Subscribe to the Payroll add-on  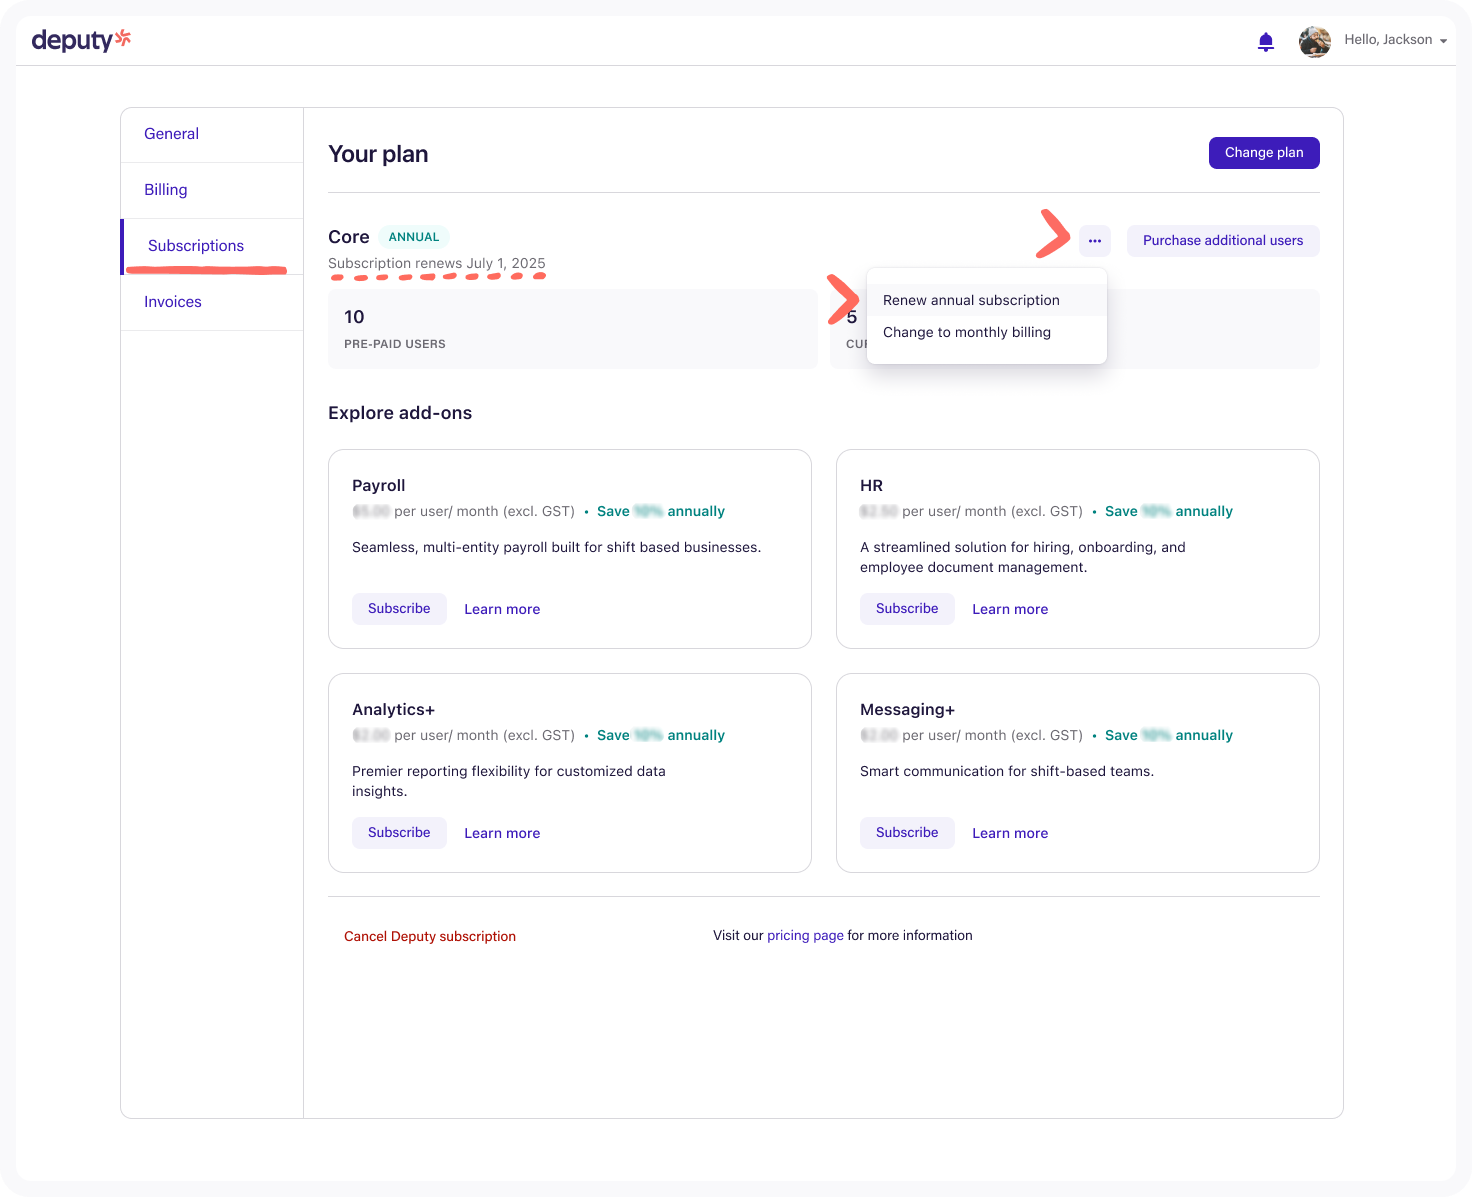pos(399,609)
